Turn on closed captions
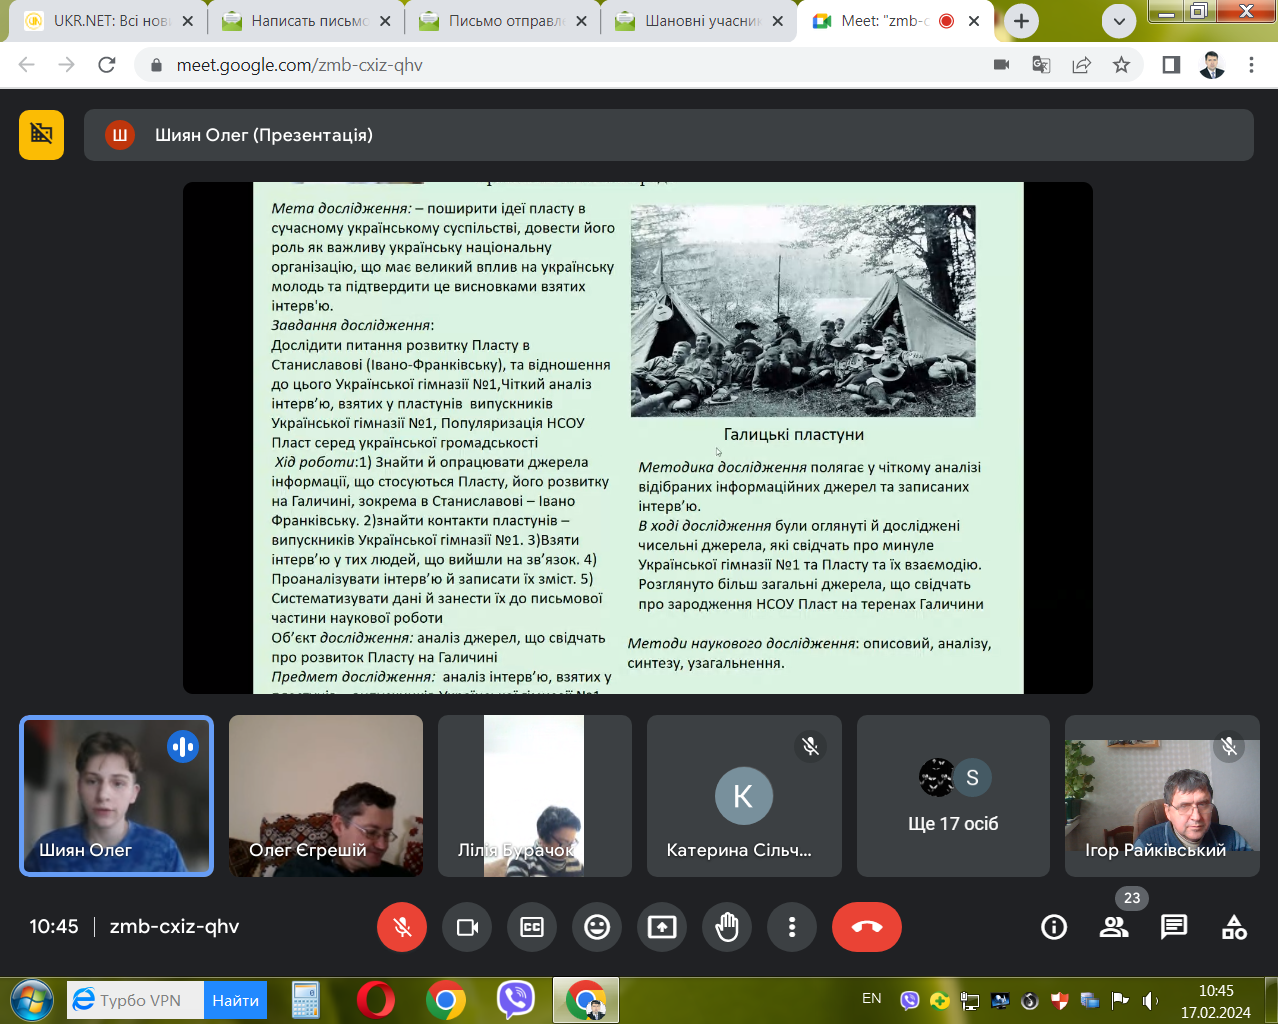 (532, 927)
